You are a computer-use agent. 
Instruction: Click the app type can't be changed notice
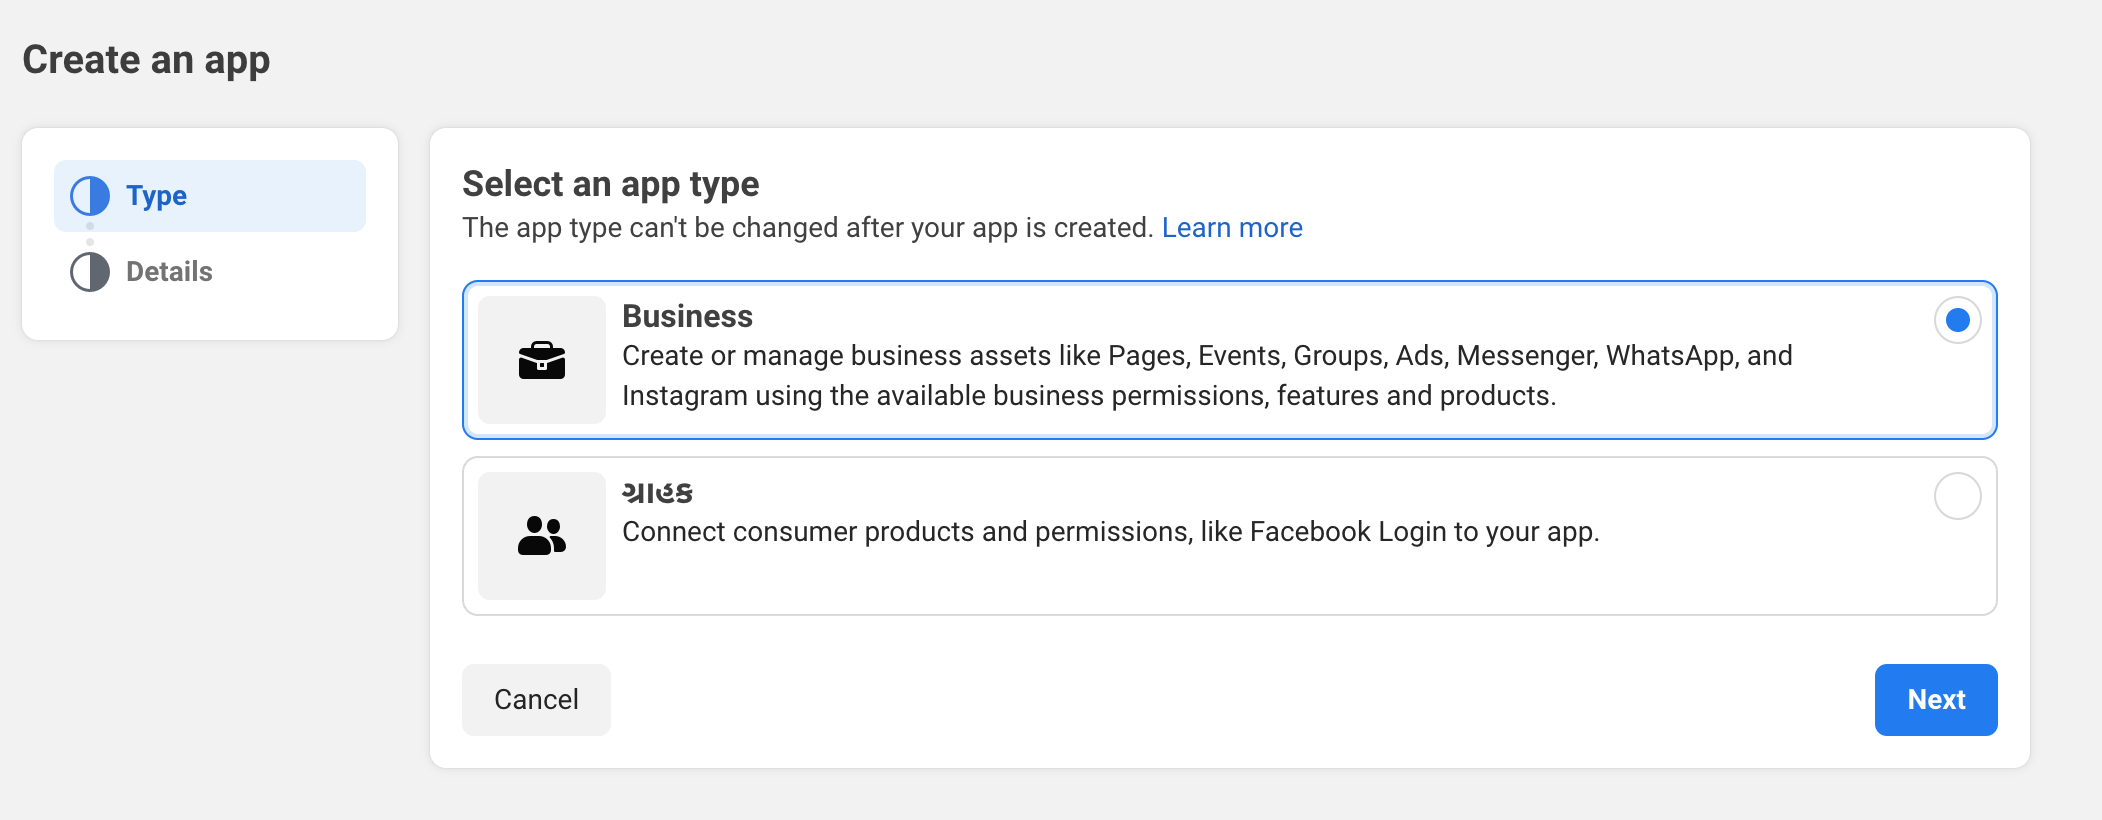click(x=808, y=228)
